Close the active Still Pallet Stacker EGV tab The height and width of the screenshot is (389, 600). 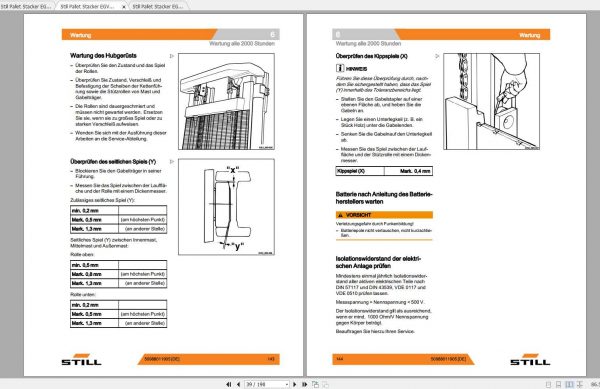click(124, 7)
